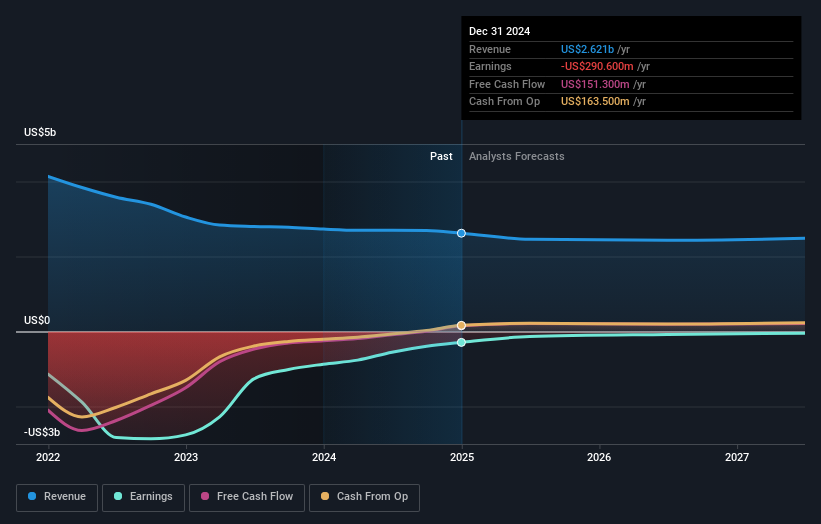This screenshot has width=821, height=524.
Task: Toggle the Earnings legend button
Action: (x=143, y=497)
